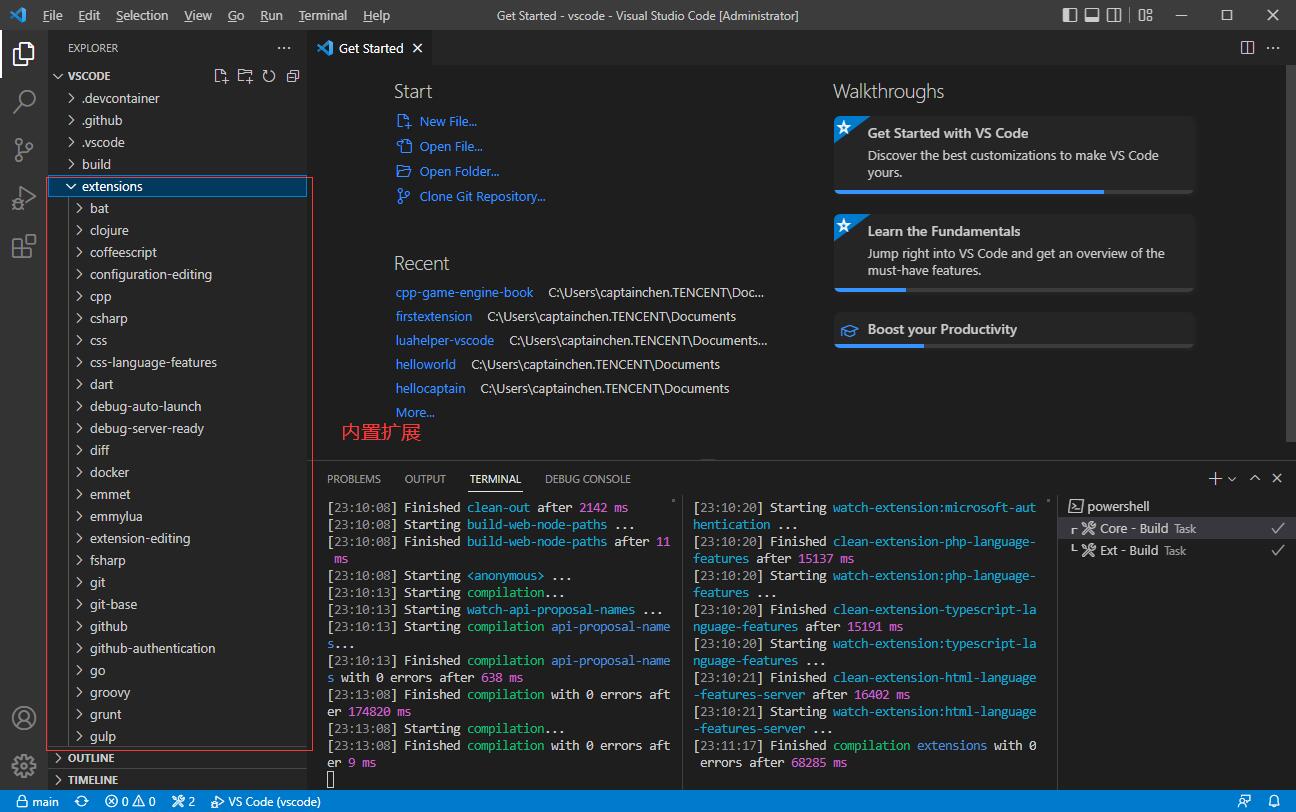The height and width of the screenshot is (812, 1296).
Task: Select the emmylua folder row
Action: pos(177,516)
